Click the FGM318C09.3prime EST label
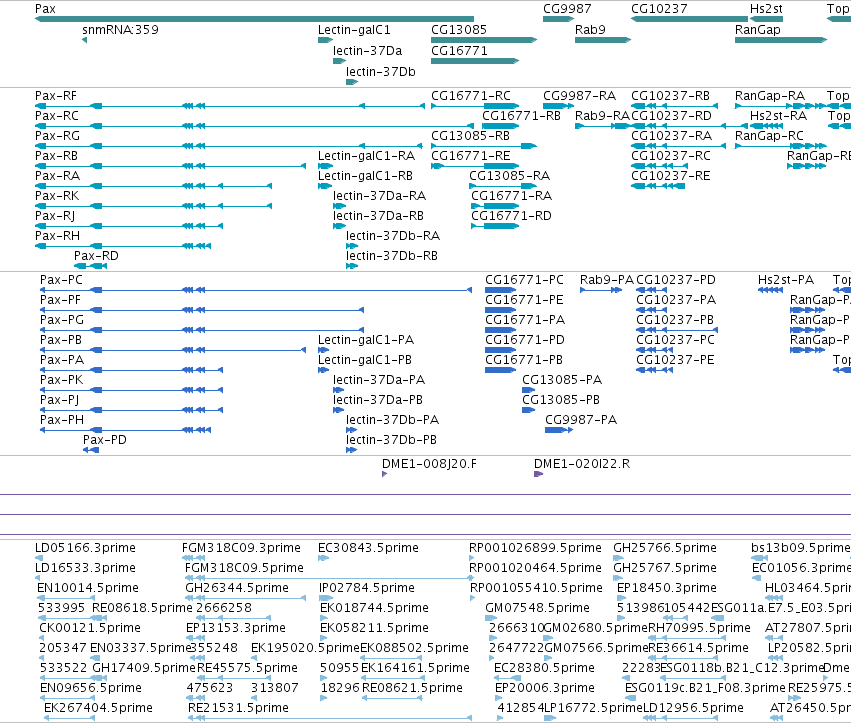The height and width of the screenshot is (723, 851). coord(242,548)
